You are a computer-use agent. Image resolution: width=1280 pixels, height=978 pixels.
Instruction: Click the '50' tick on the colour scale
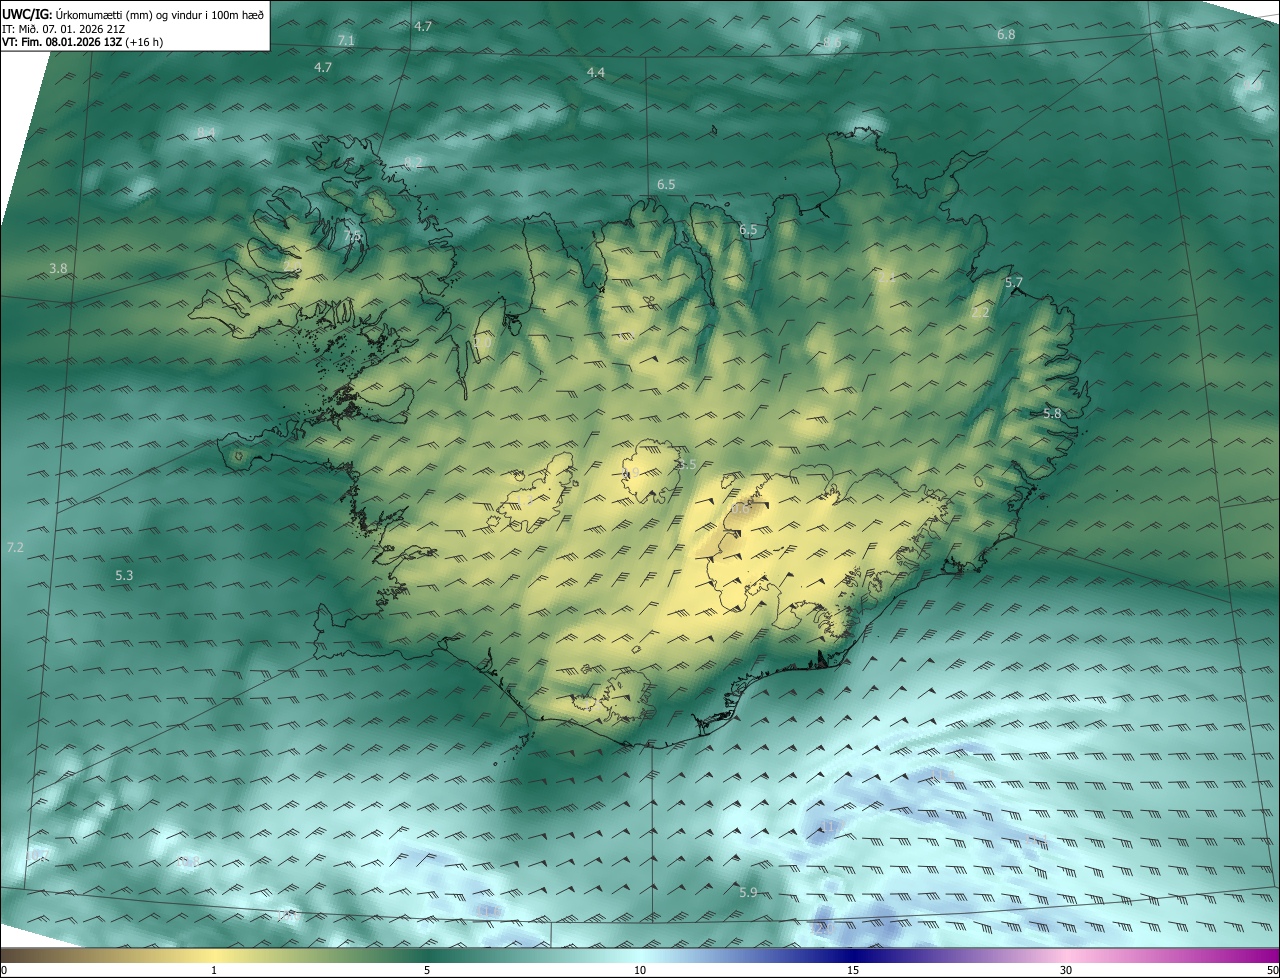pyautogui.click(x=1272, y=970)
